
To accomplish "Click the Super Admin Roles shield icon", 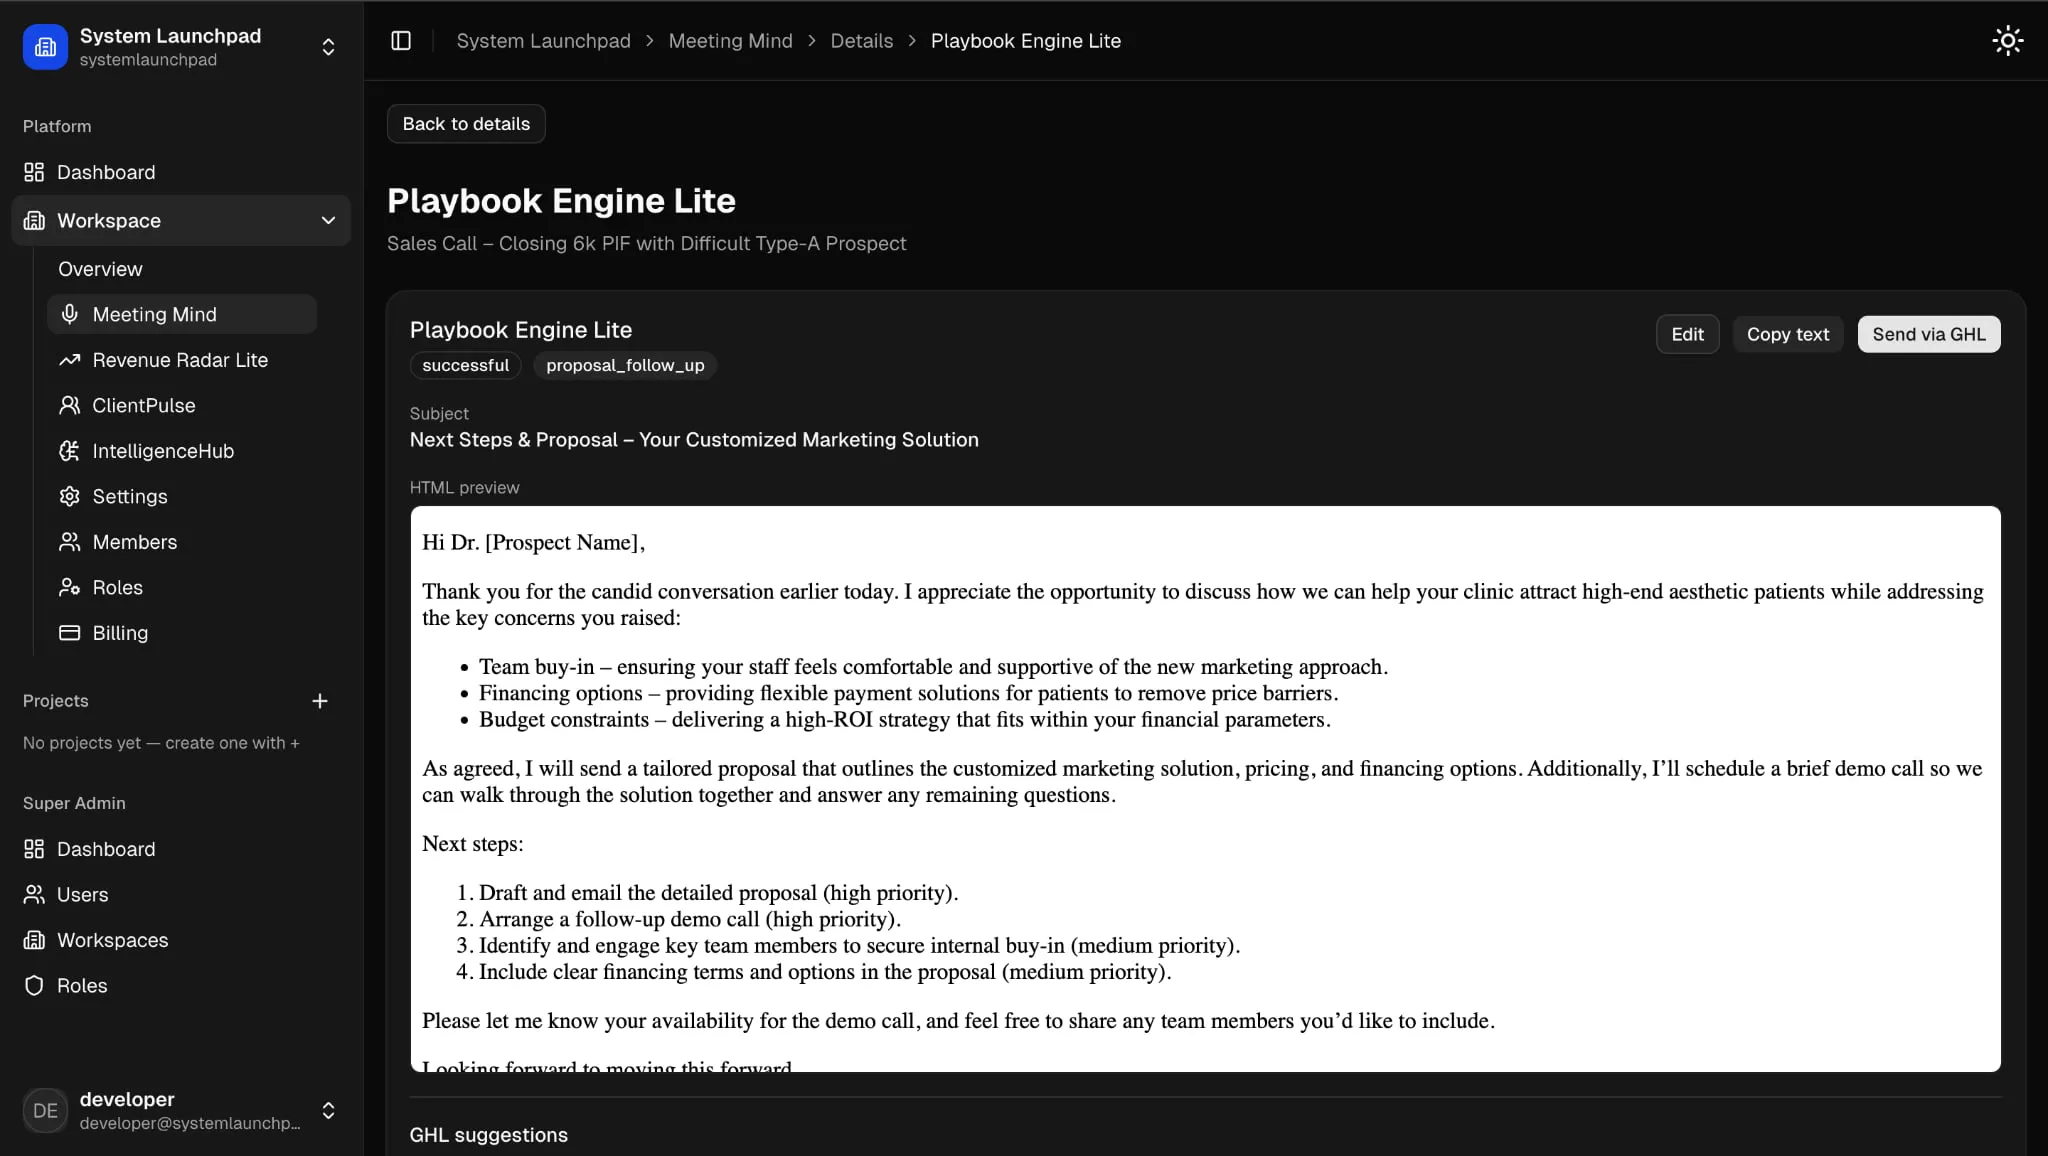I will pos(34,986).
